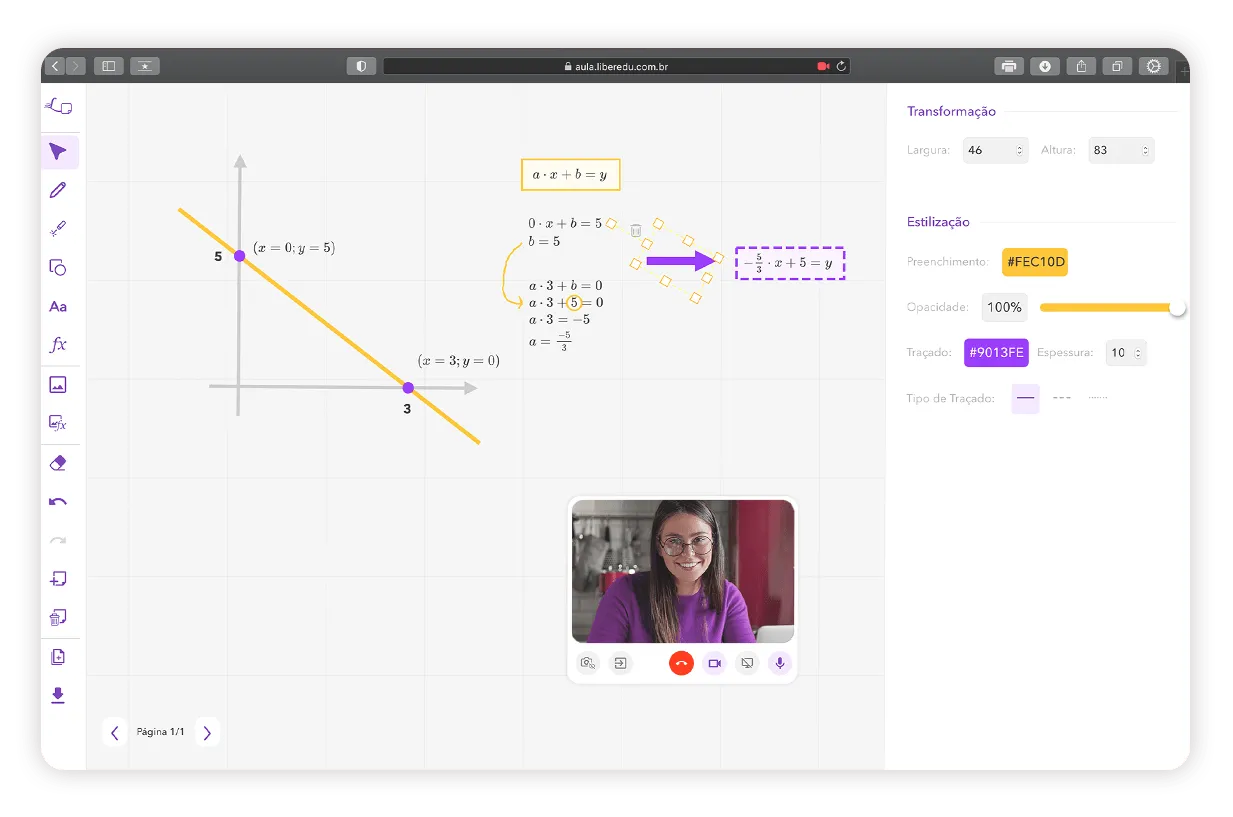This screenshot has width=1233, height=817.
Task: Click the insert image tool
Action: (x=58, y=385)
